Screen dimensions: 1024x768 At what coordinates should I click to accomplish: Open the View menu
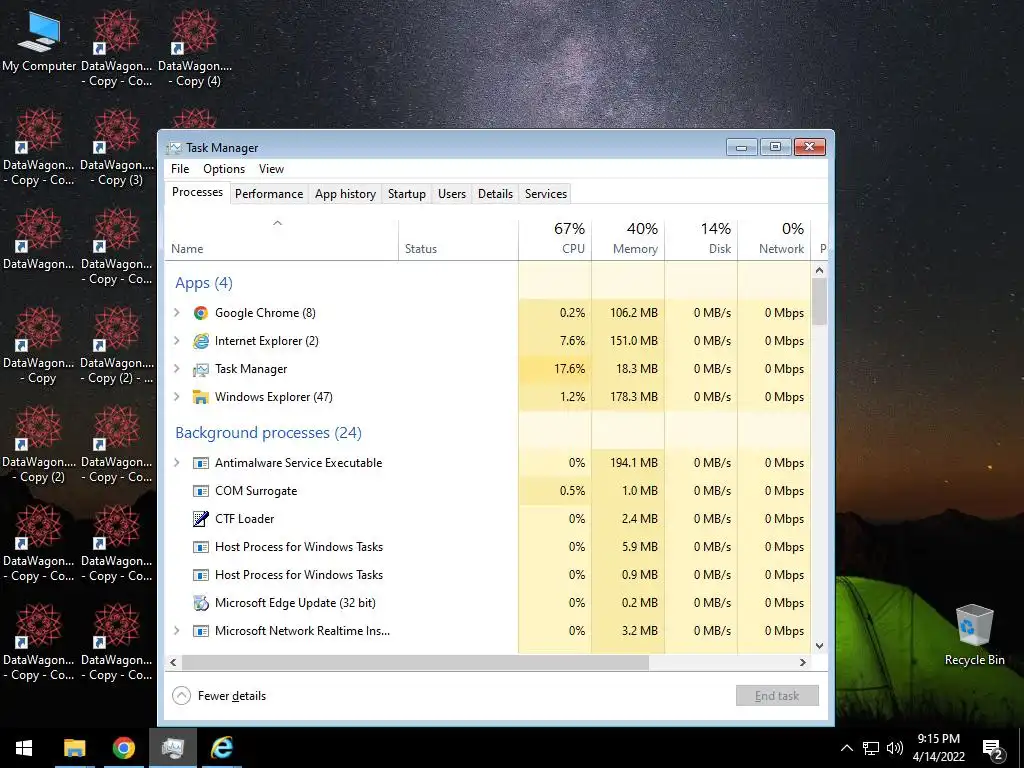click(271, 169)
